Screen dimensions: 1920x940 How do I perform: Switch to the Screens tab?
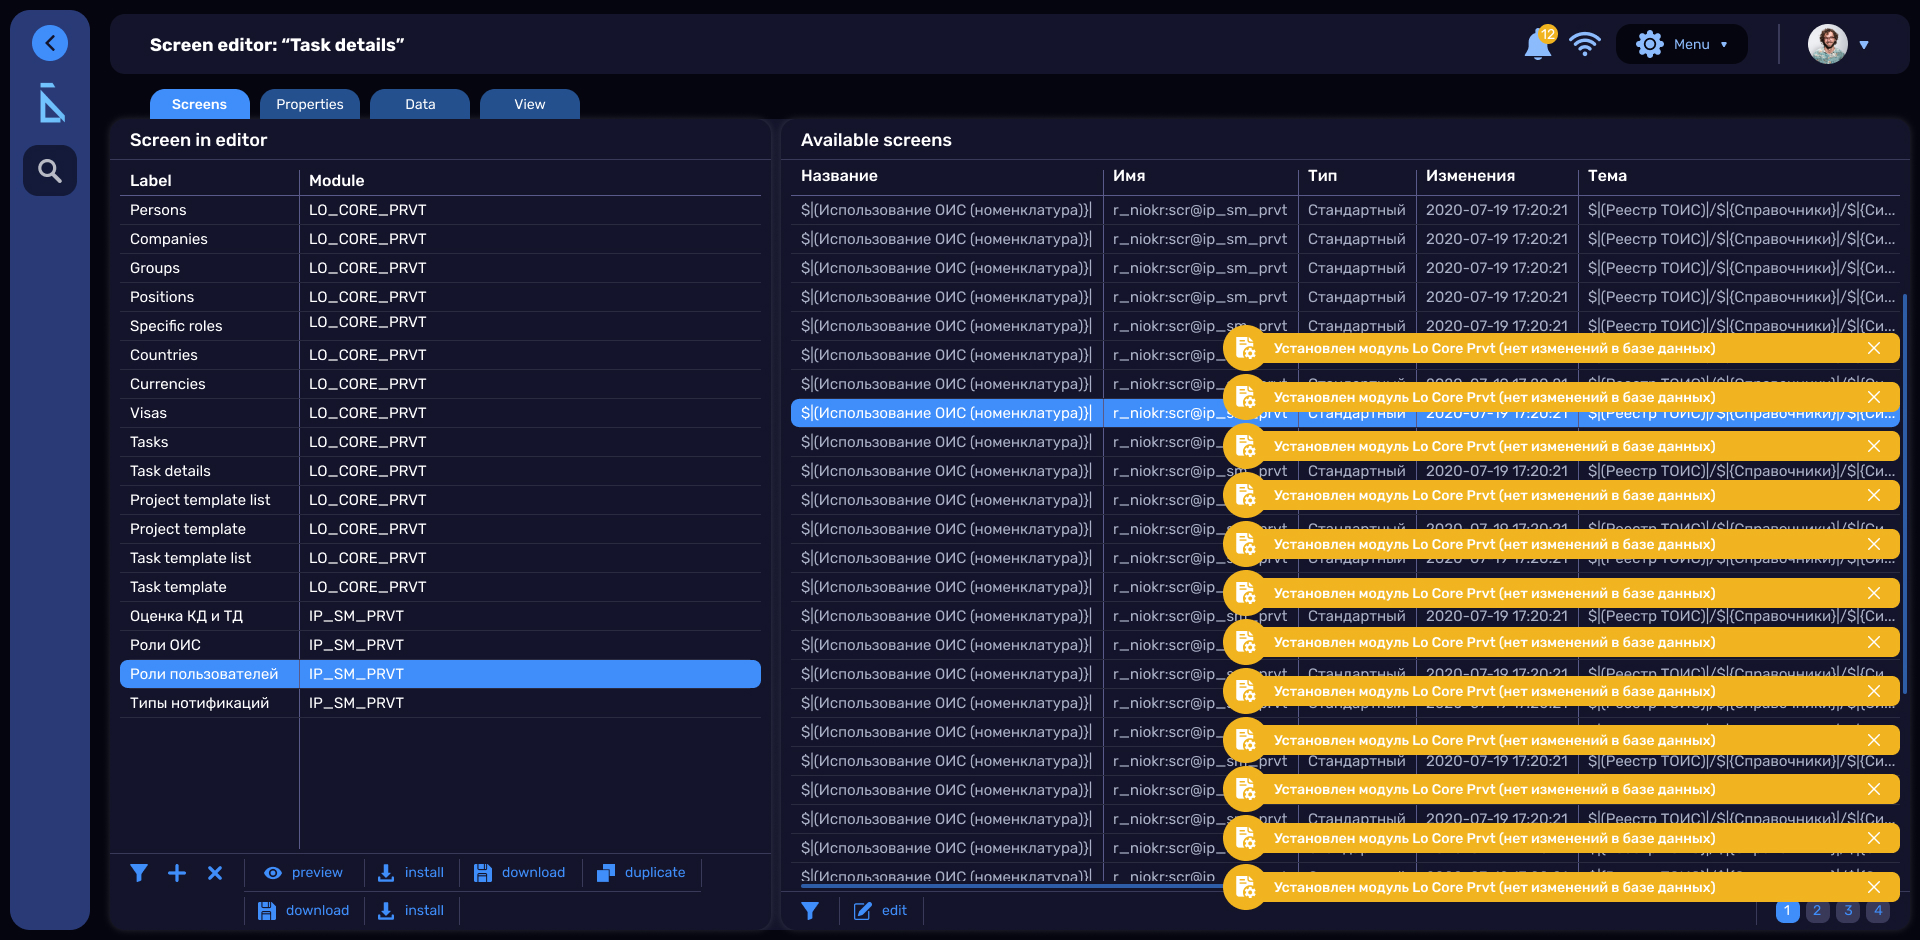(x=200, y=104)
